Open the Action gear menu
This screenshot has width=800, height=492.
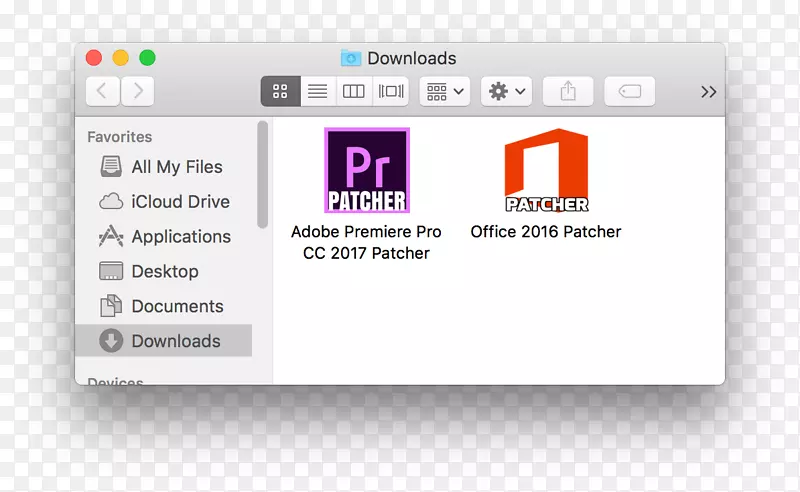(506, 91)
